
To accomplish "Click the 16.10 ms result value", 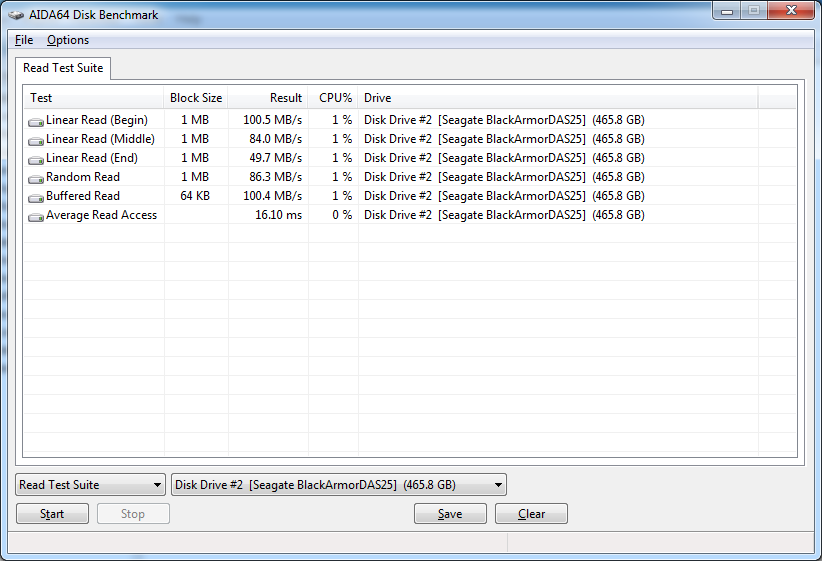I will (x=278, y=215).
